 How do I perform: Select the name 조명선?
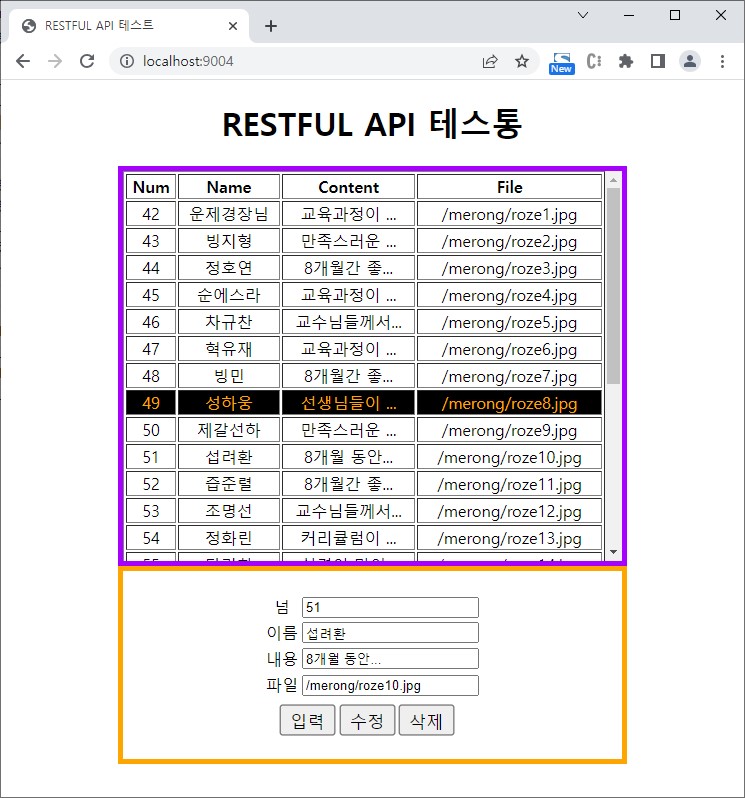(229, 510)
